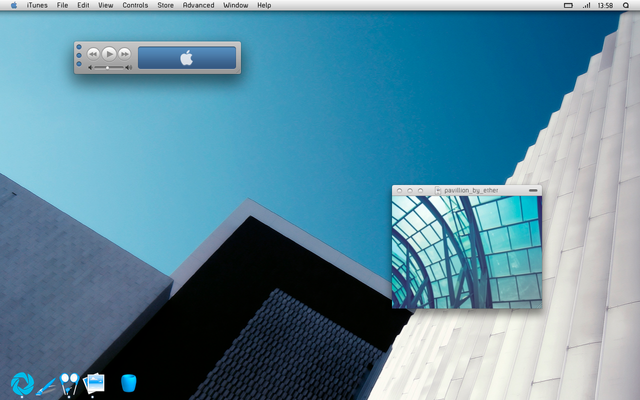
Task: Skip back with iTunes rewind button
Action: [x=93, y=54]
